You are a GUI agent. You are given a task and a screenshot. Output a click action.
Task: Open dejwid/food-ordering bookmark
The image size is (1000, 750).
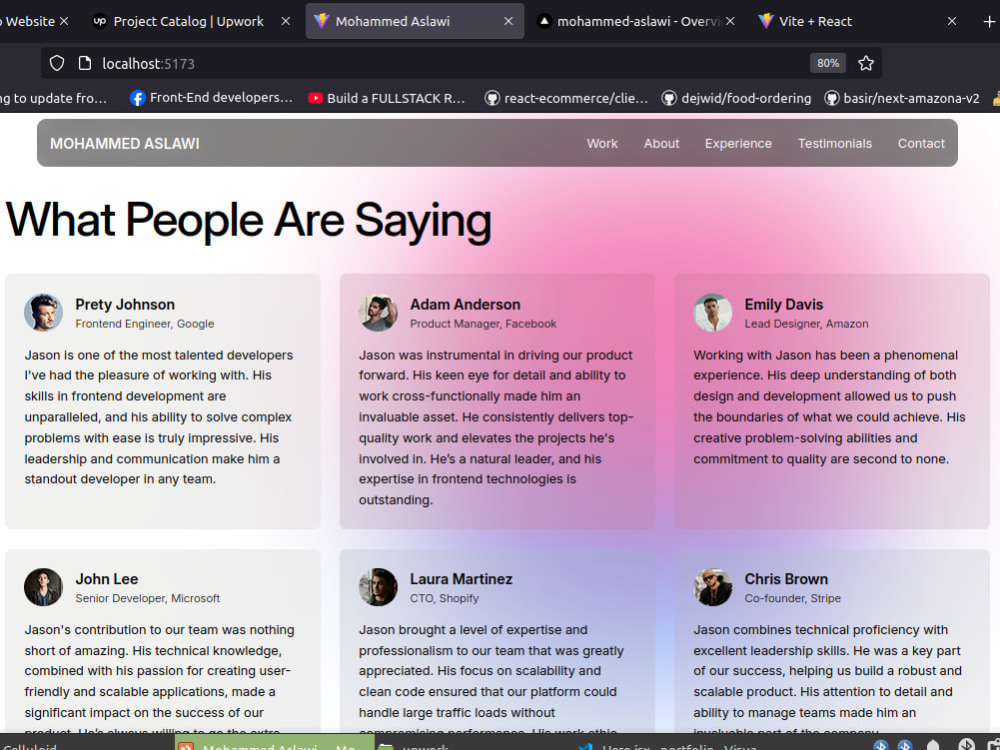(737, 98)
